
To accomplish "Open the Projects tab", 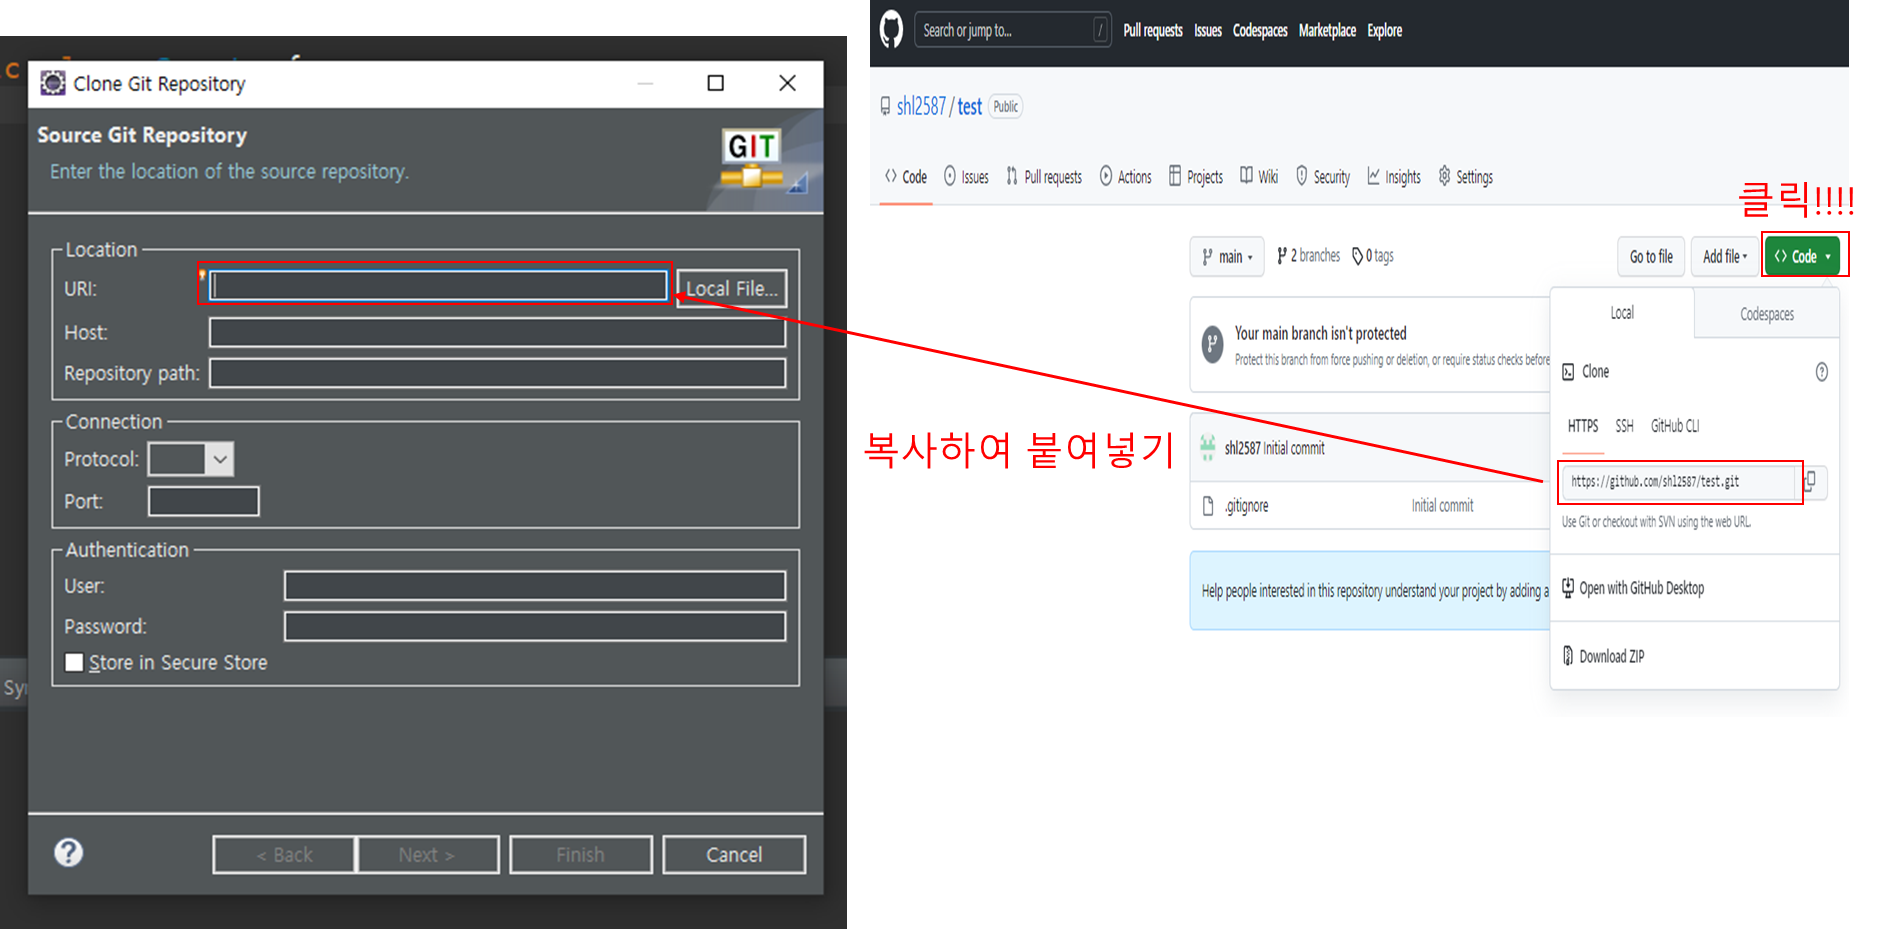I will point(1196,177).
